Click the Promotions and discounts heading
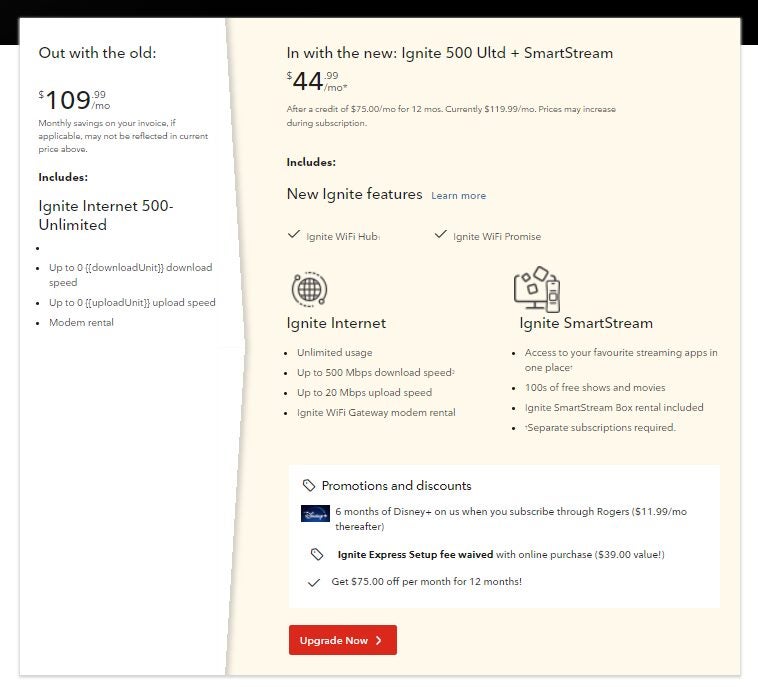 [396, 486]
